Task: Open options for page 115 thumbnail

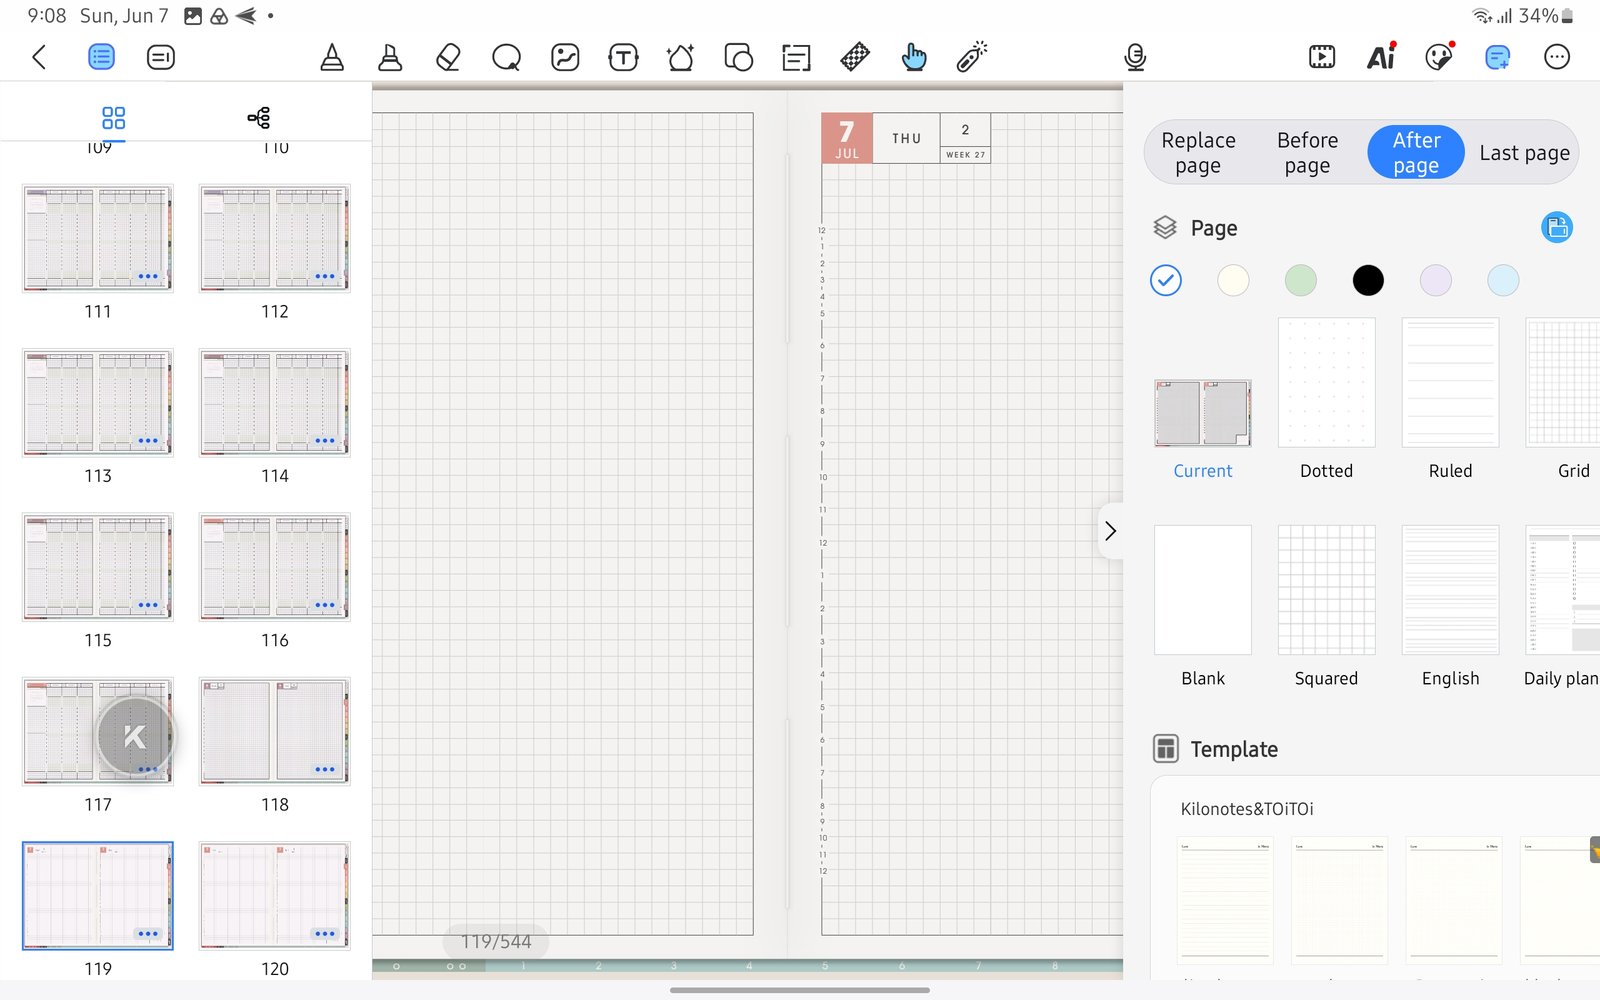Action: click(x=148, y=605)
